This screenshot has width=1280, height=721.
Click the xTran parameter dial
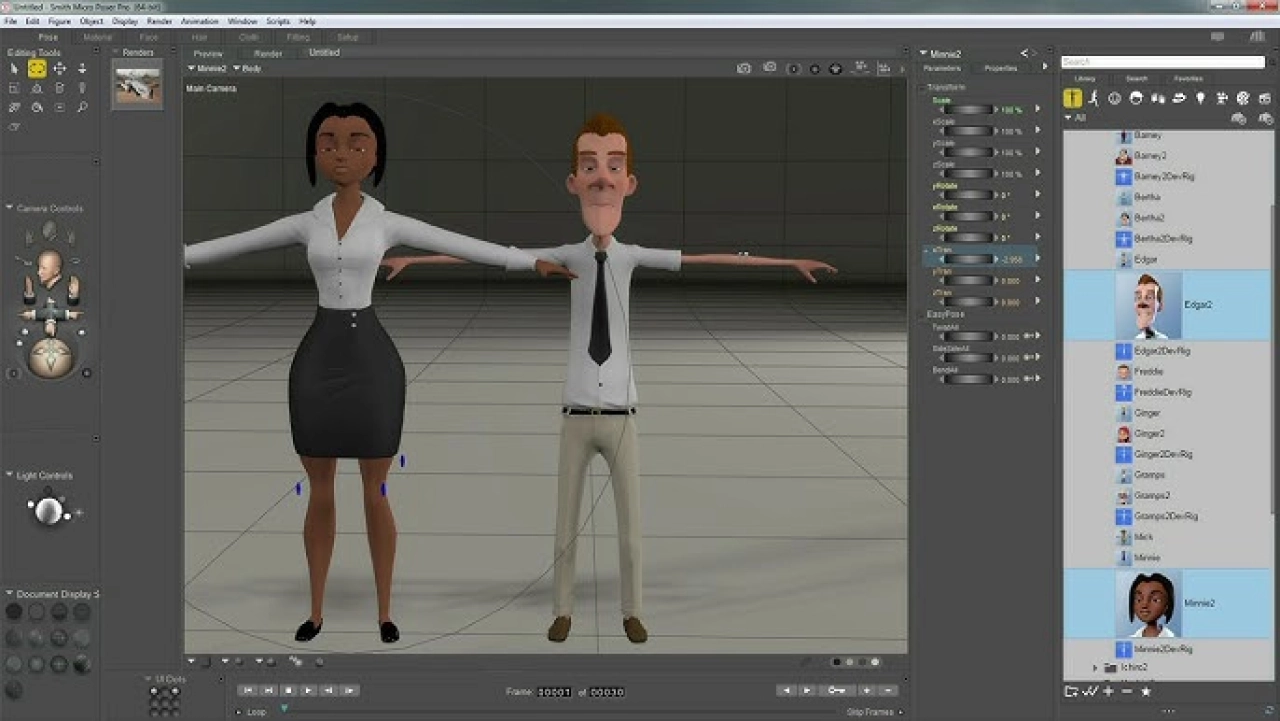[967, 259]
